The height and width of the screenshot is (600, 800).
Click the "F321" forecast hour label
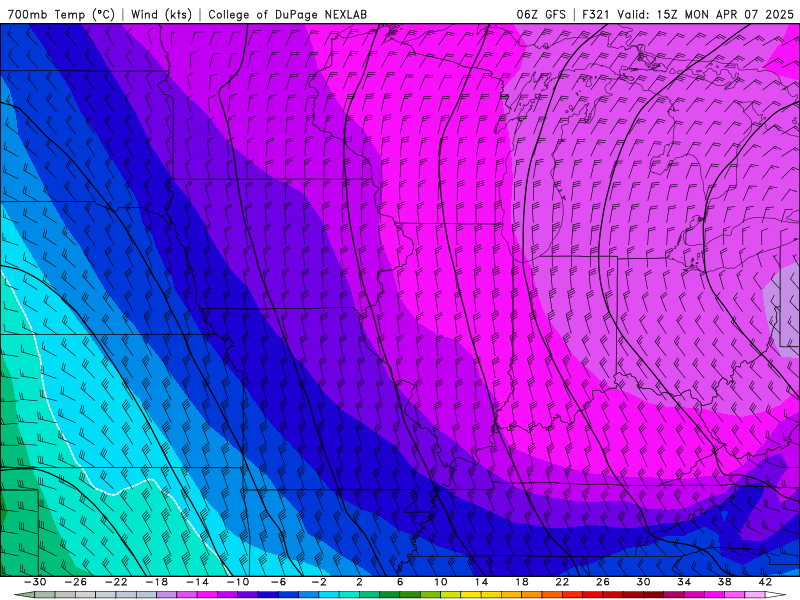coord(596,14)
